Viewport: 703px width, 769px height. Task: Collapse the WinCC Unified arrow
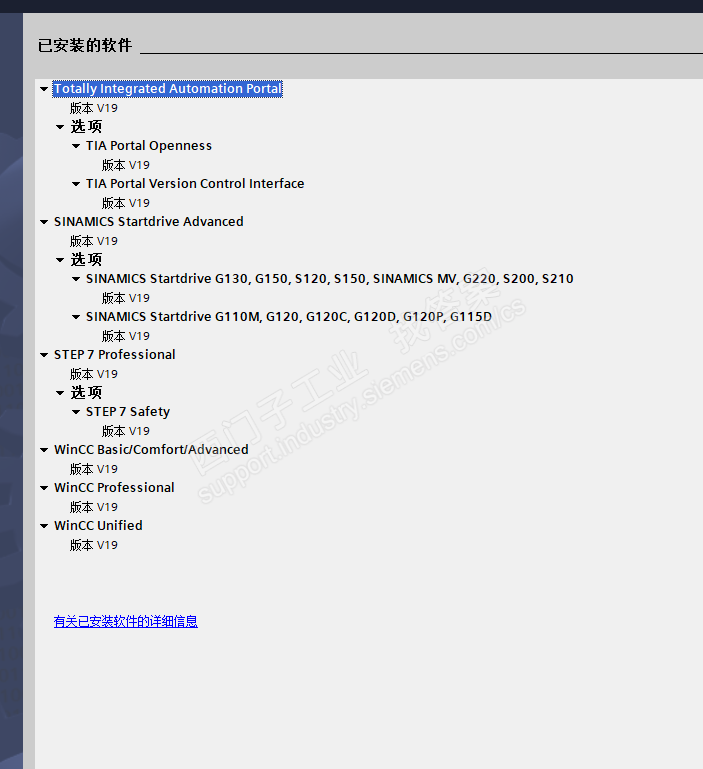pyautogui.click(x=44, y=526)
